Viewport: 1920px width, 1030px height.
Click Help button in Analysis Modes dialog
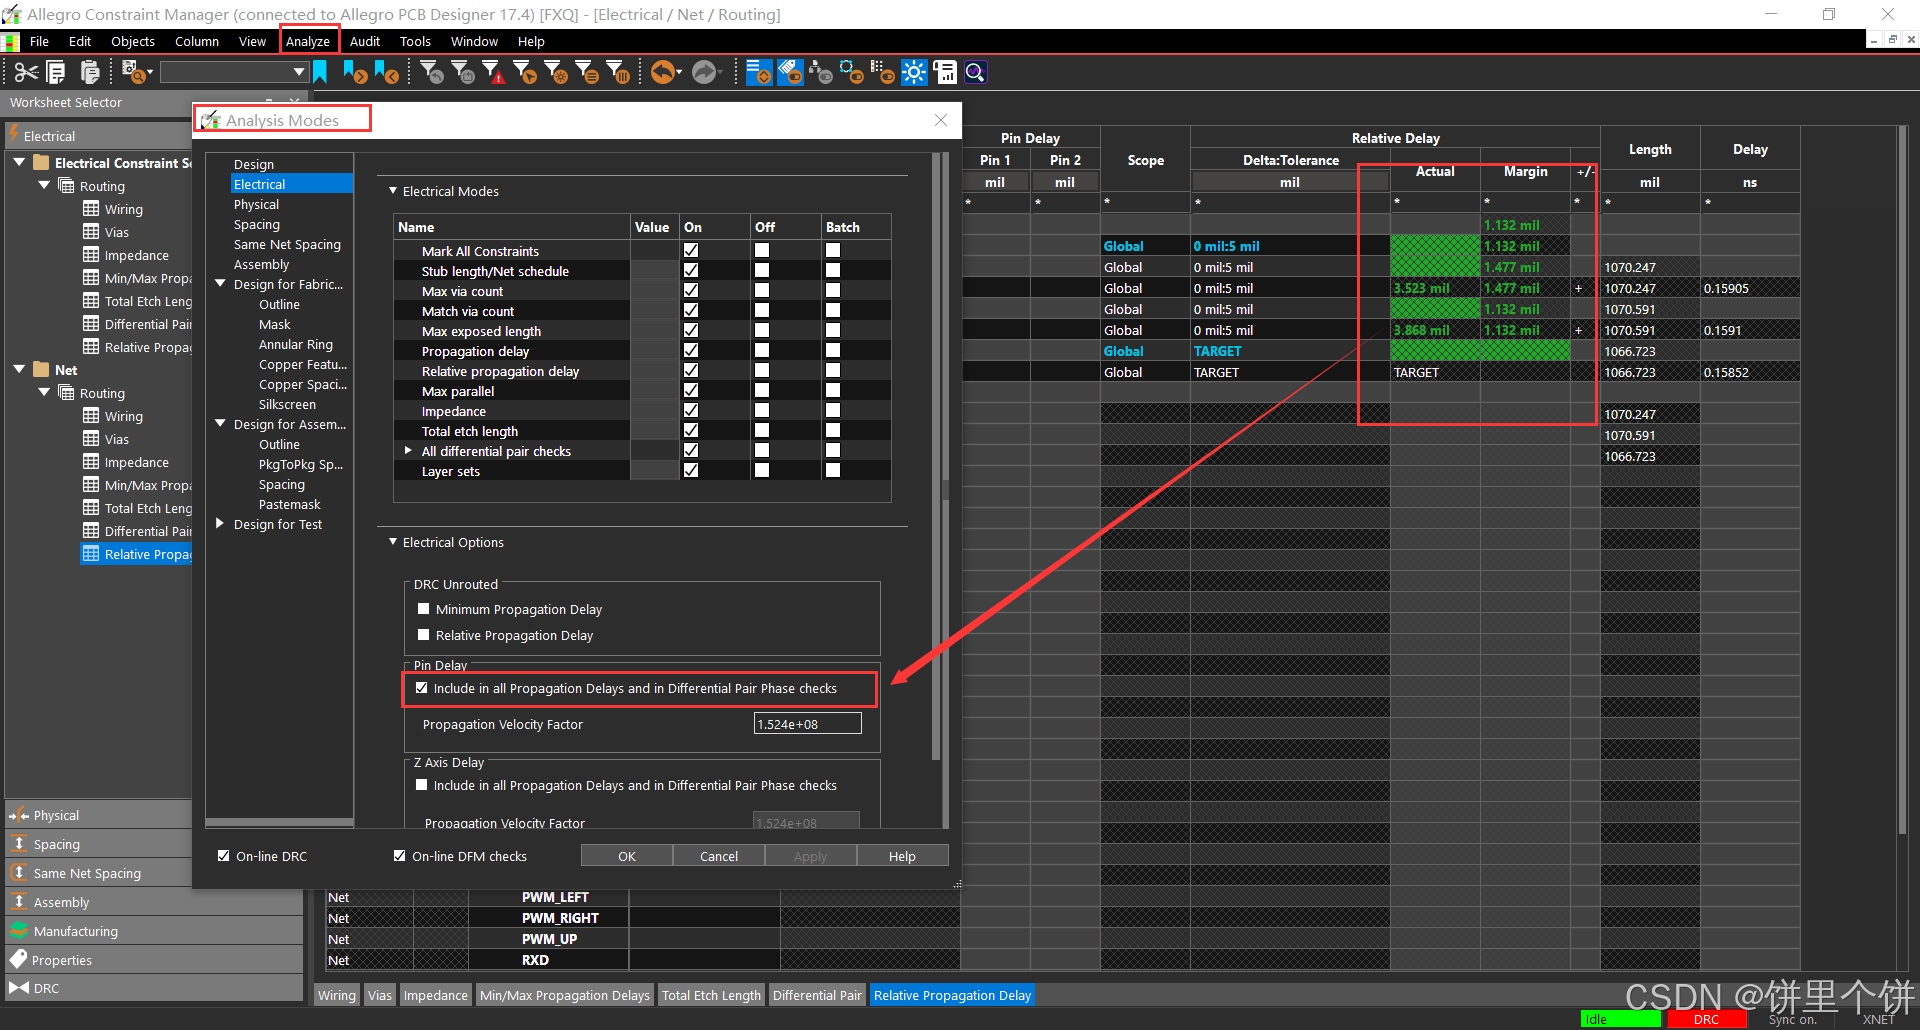(902, 856)
